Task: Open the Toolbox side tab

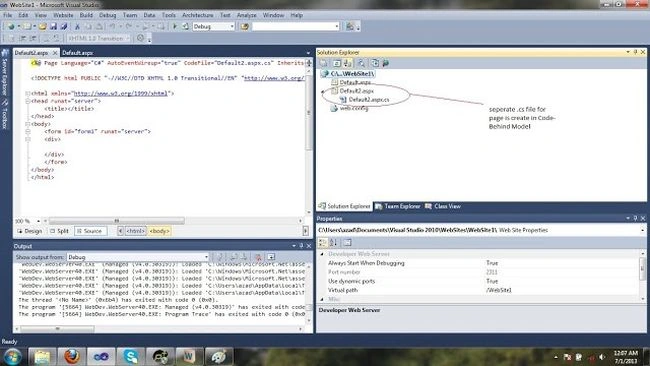Action: pos(5,115)
